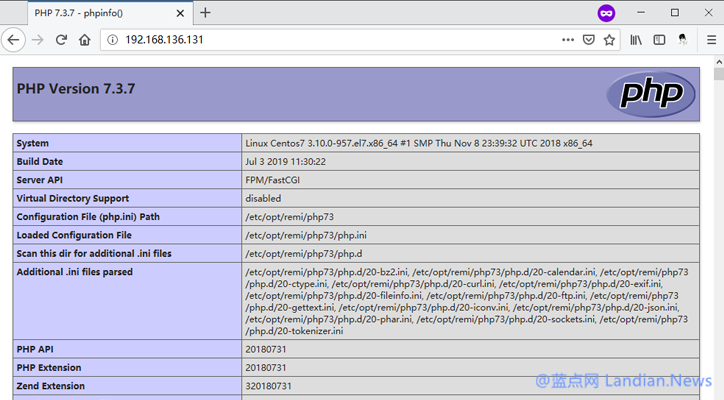Click the browser Back arrow button
The image size is (724, 400).
(13, 40)
